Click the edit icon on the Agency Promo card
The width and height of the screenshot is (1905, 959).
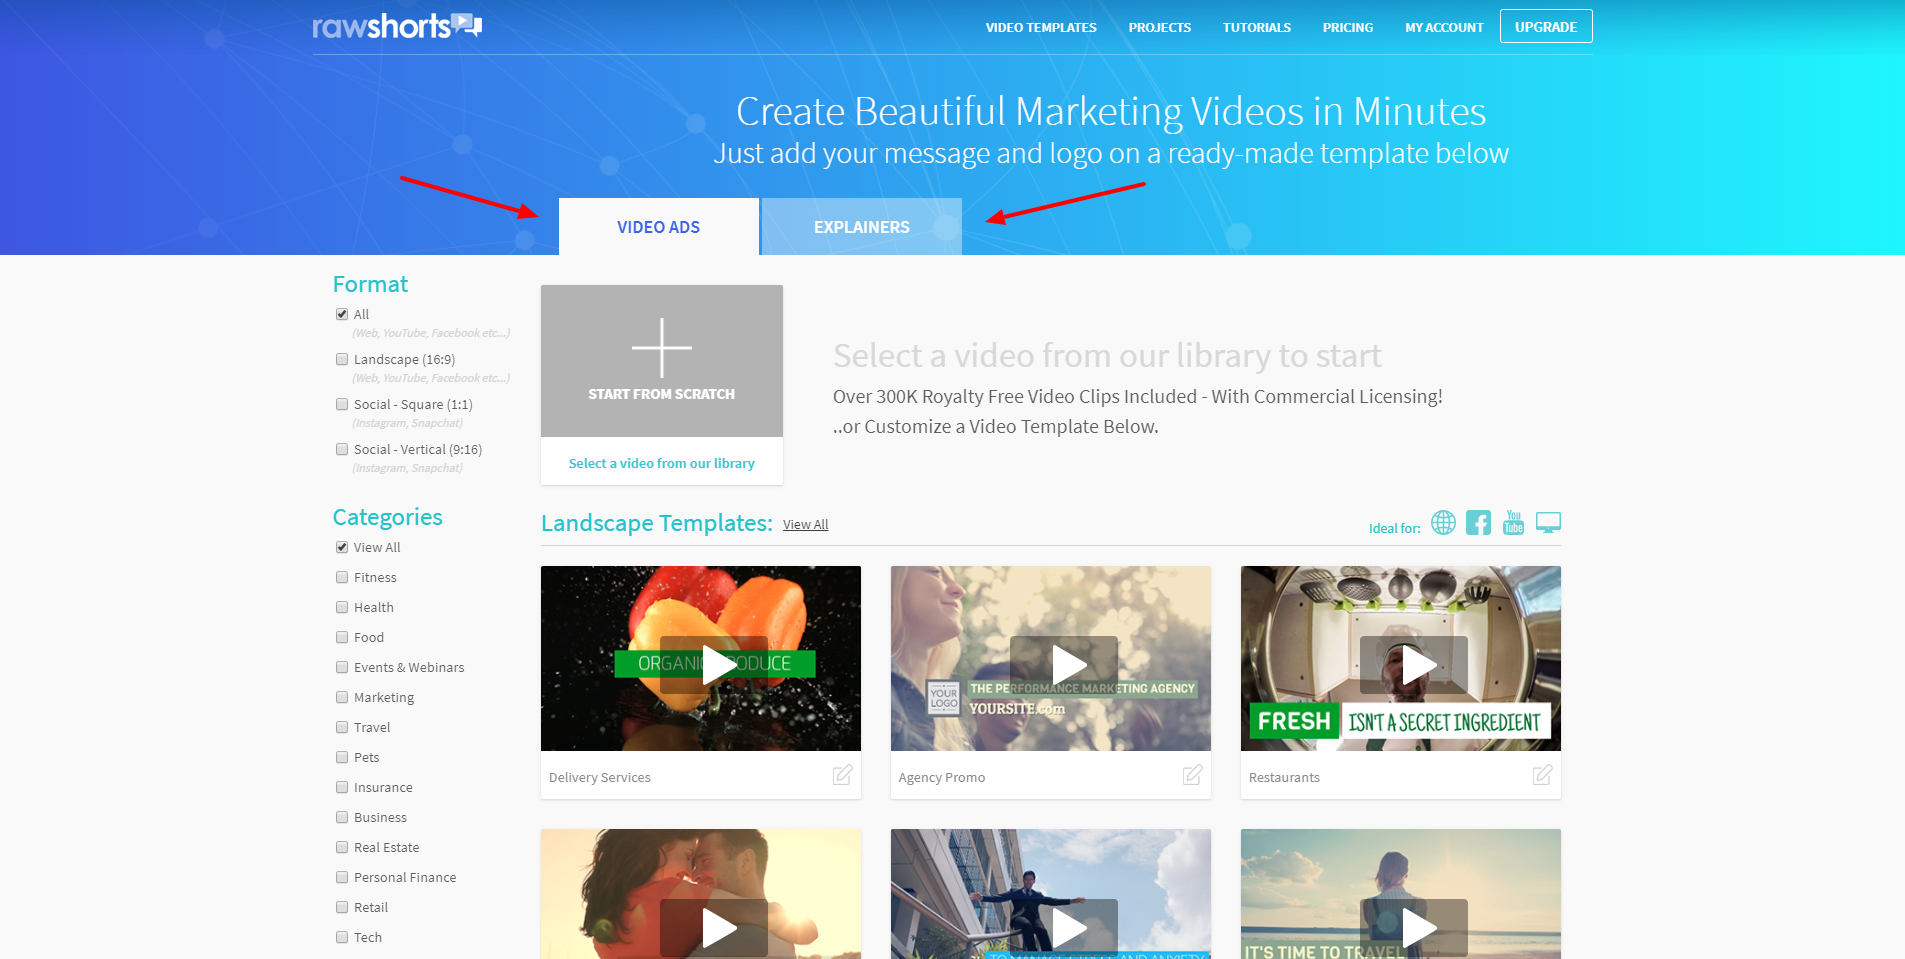(1192, 775)
